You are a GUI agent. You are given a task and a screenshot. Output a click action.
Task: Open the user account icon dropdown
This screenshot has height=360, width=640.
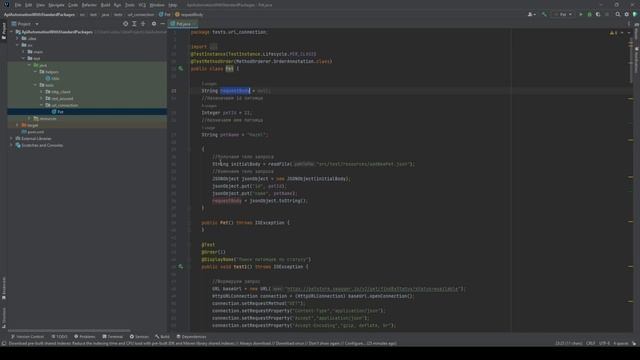[x=531, y=14]
